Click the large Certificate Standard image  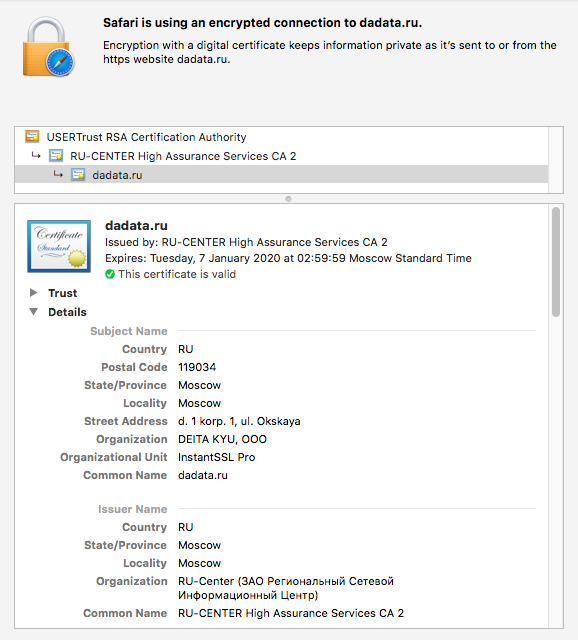point(59,246)
